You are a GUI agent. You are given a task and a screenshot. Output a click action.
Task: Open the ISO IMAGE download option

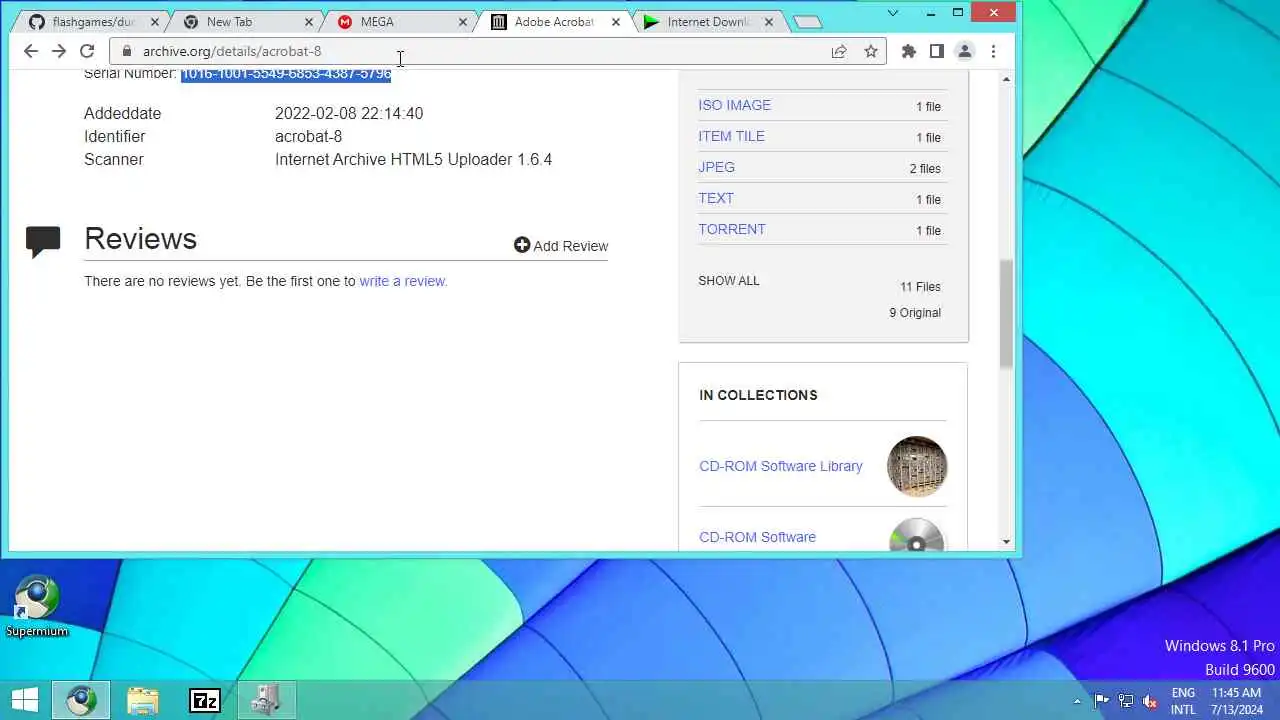(x=734, y=105)
